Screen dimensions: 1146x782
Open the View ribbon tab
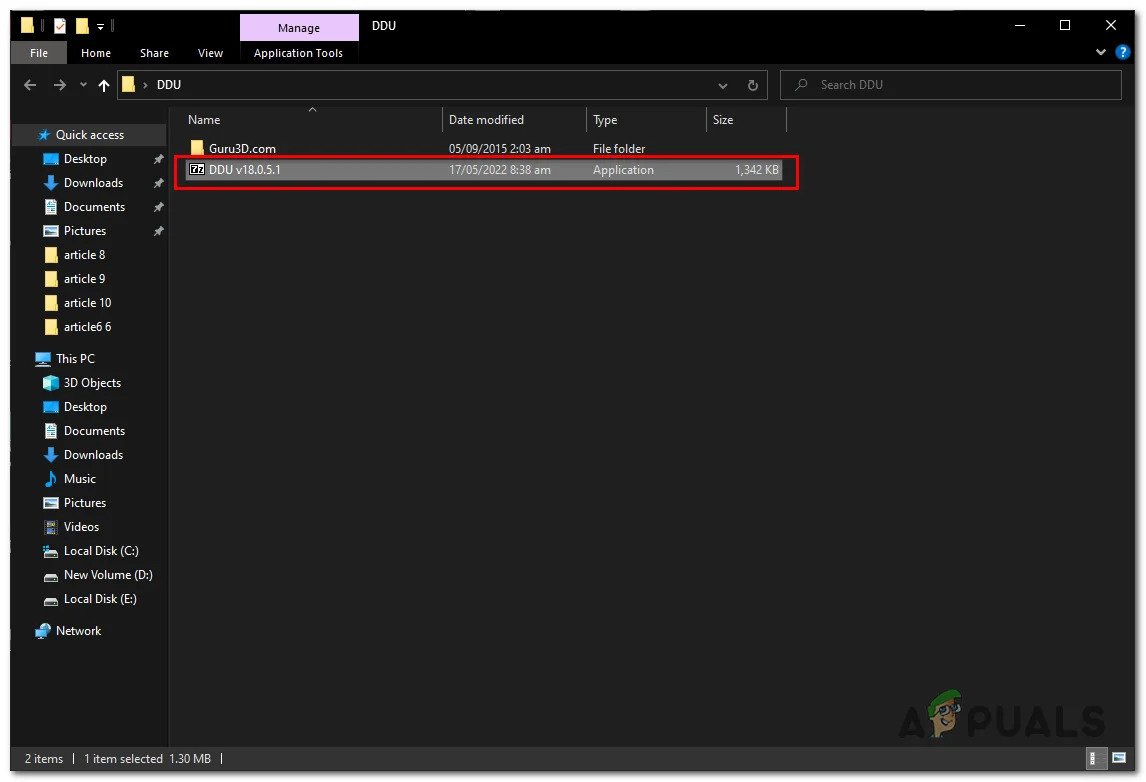point(210,53)
